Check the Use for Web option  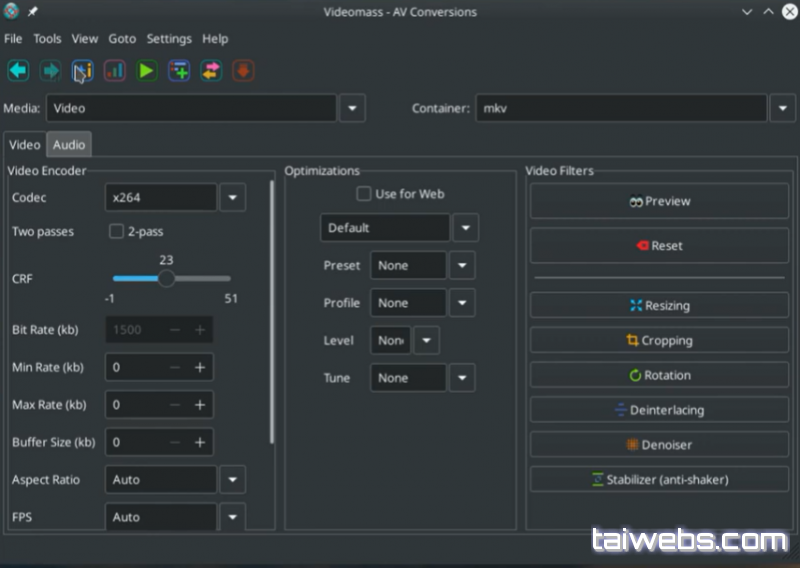(x=364, y=194)
